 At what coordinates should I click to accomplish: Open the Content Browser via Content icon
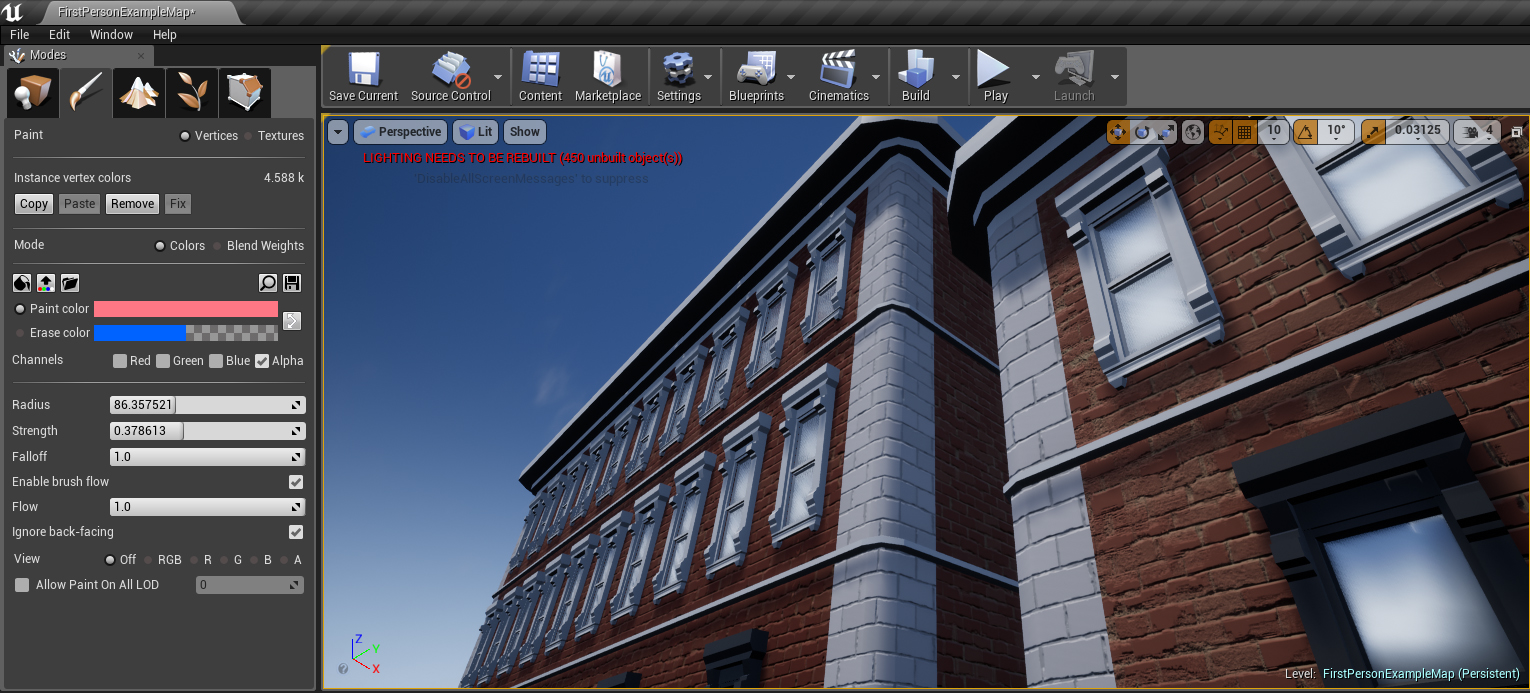pos(540,75)
